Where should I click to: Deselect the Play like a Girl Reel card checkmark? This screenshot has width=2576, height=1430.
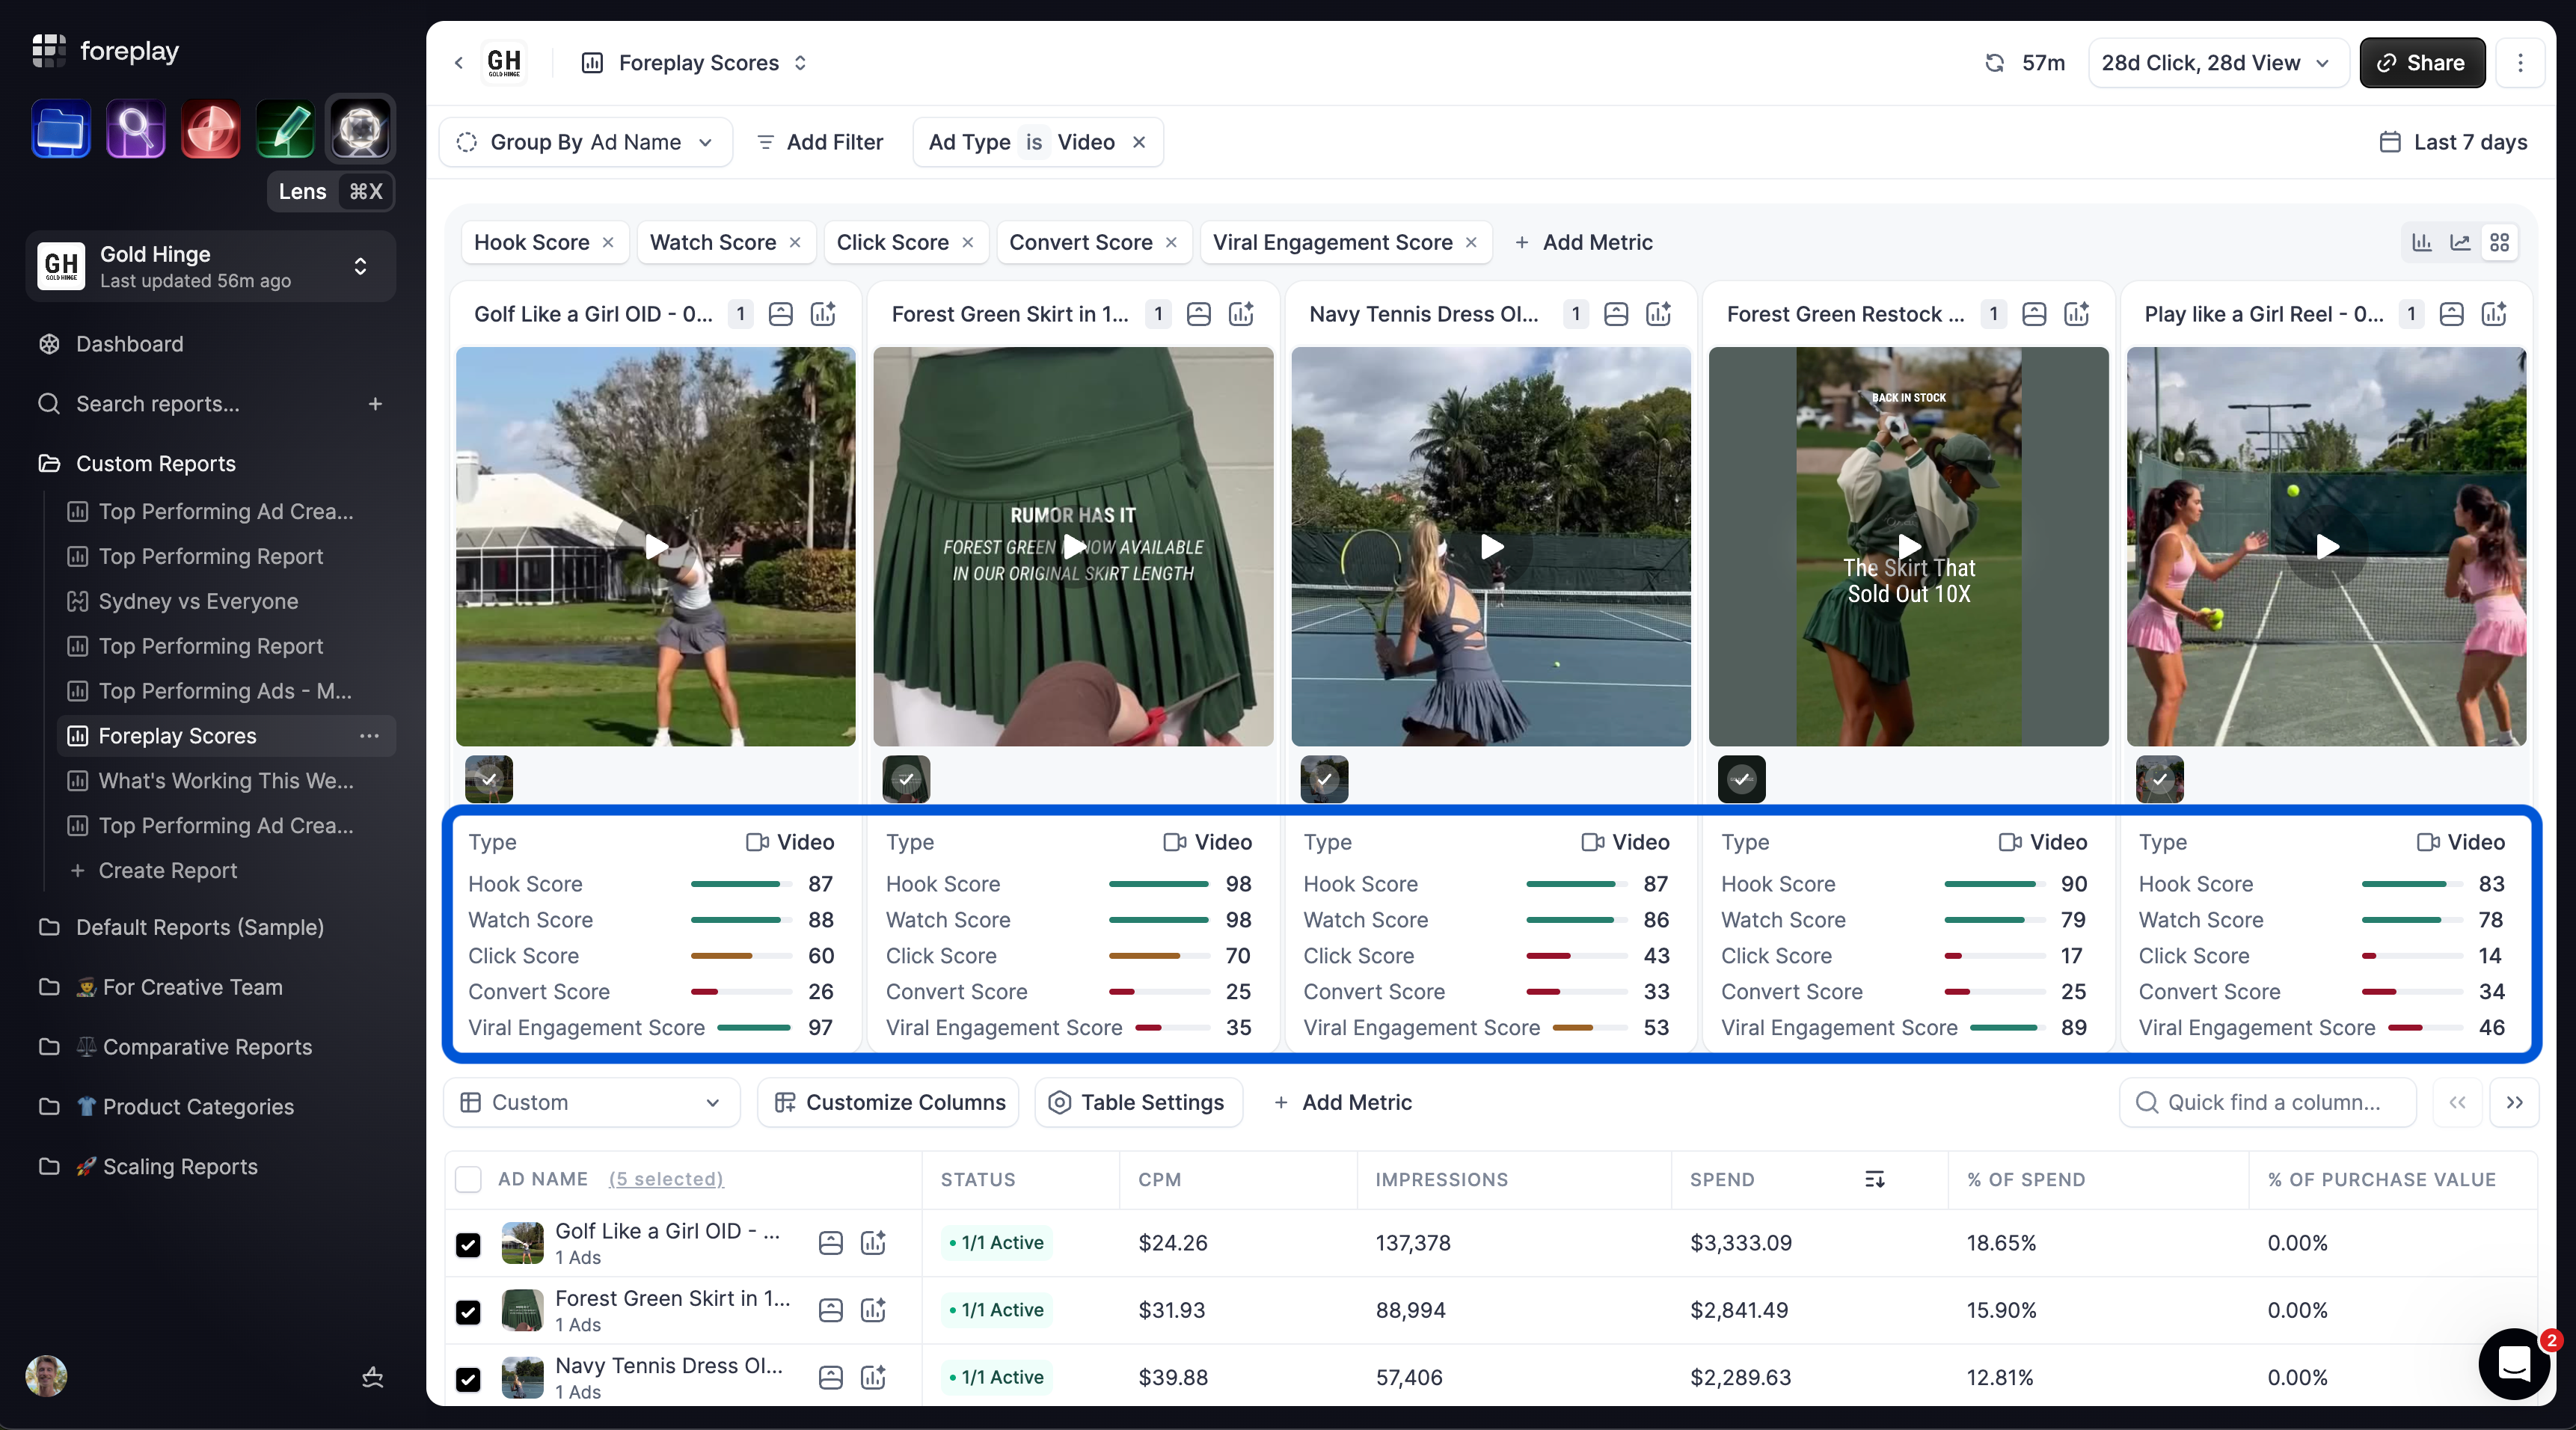click(x=2160, y=779)
